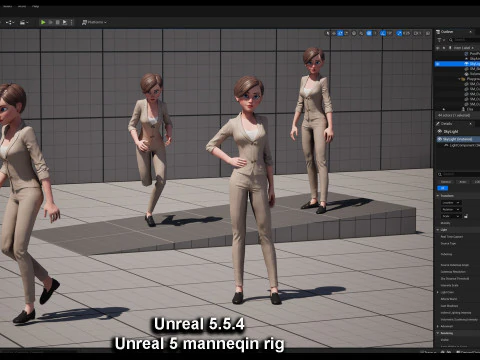Screen dimensions: 480x360
Task: Collapse the Playground folder in Outliner
Action: [459, 79]
